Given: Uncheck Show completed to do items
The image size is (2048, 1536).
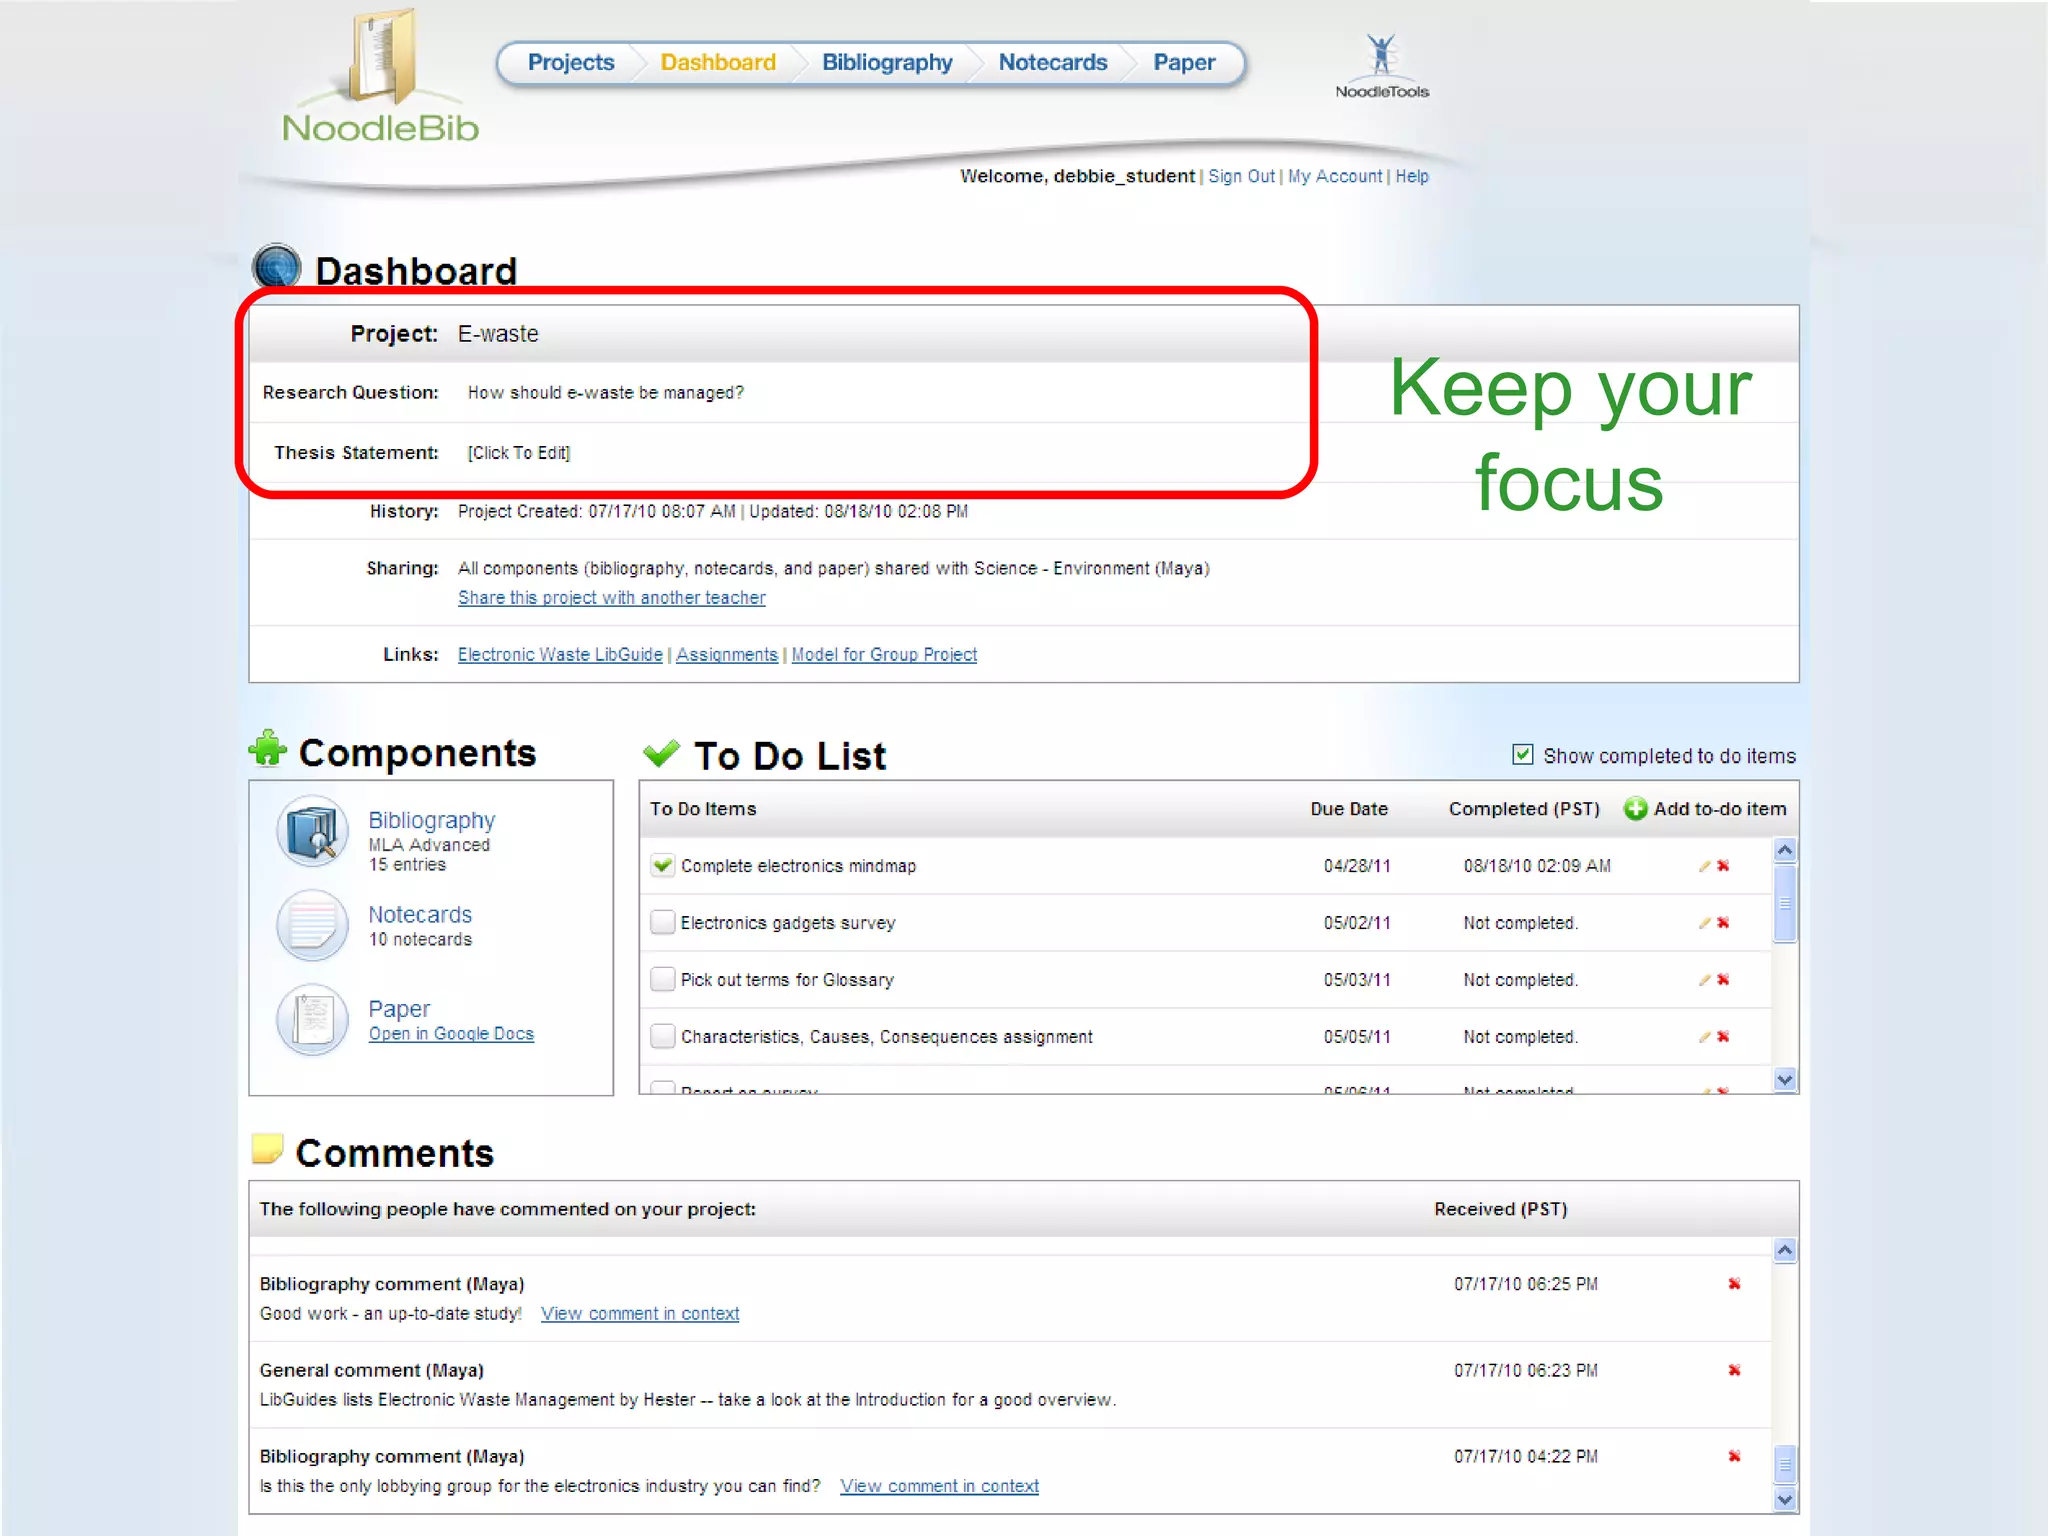Looking at the screenshot, I should click(1522, 755).
